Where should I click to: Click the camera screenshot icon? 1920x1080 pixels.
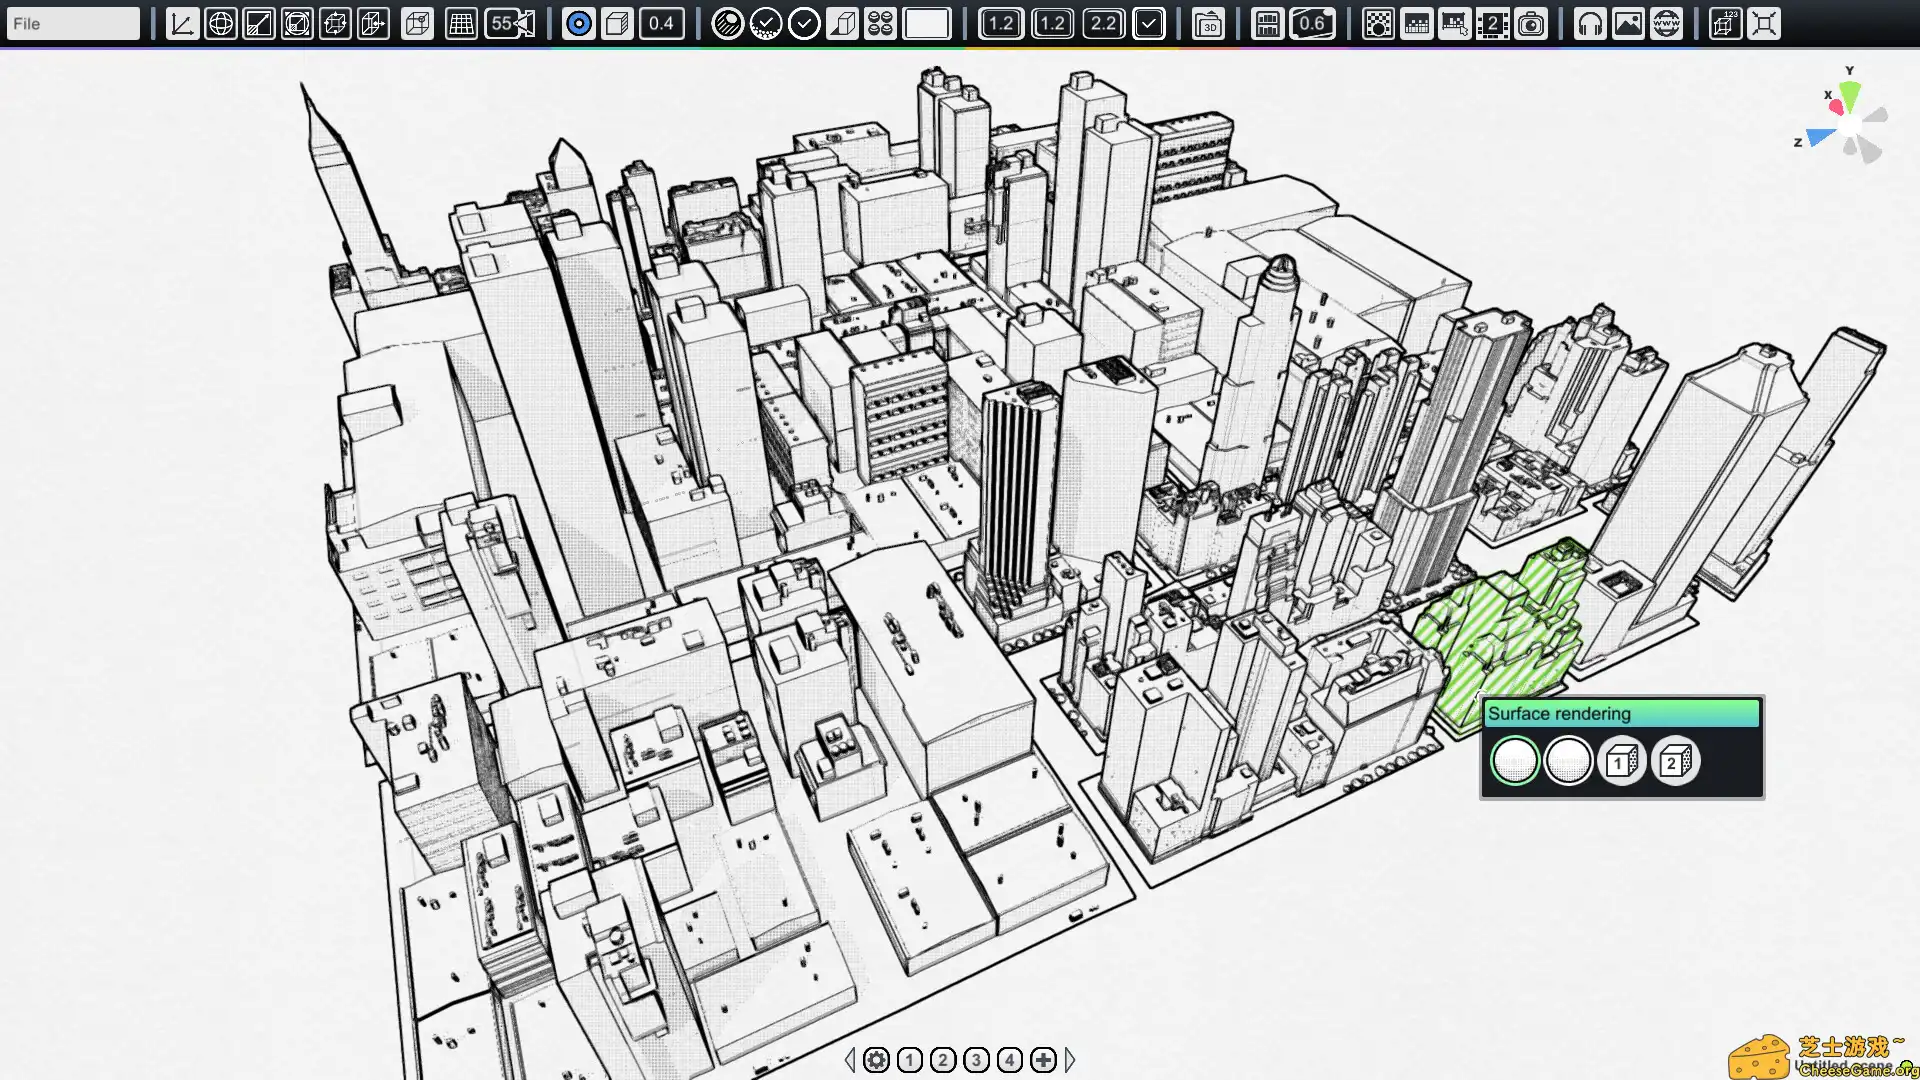coord(1530,23)
